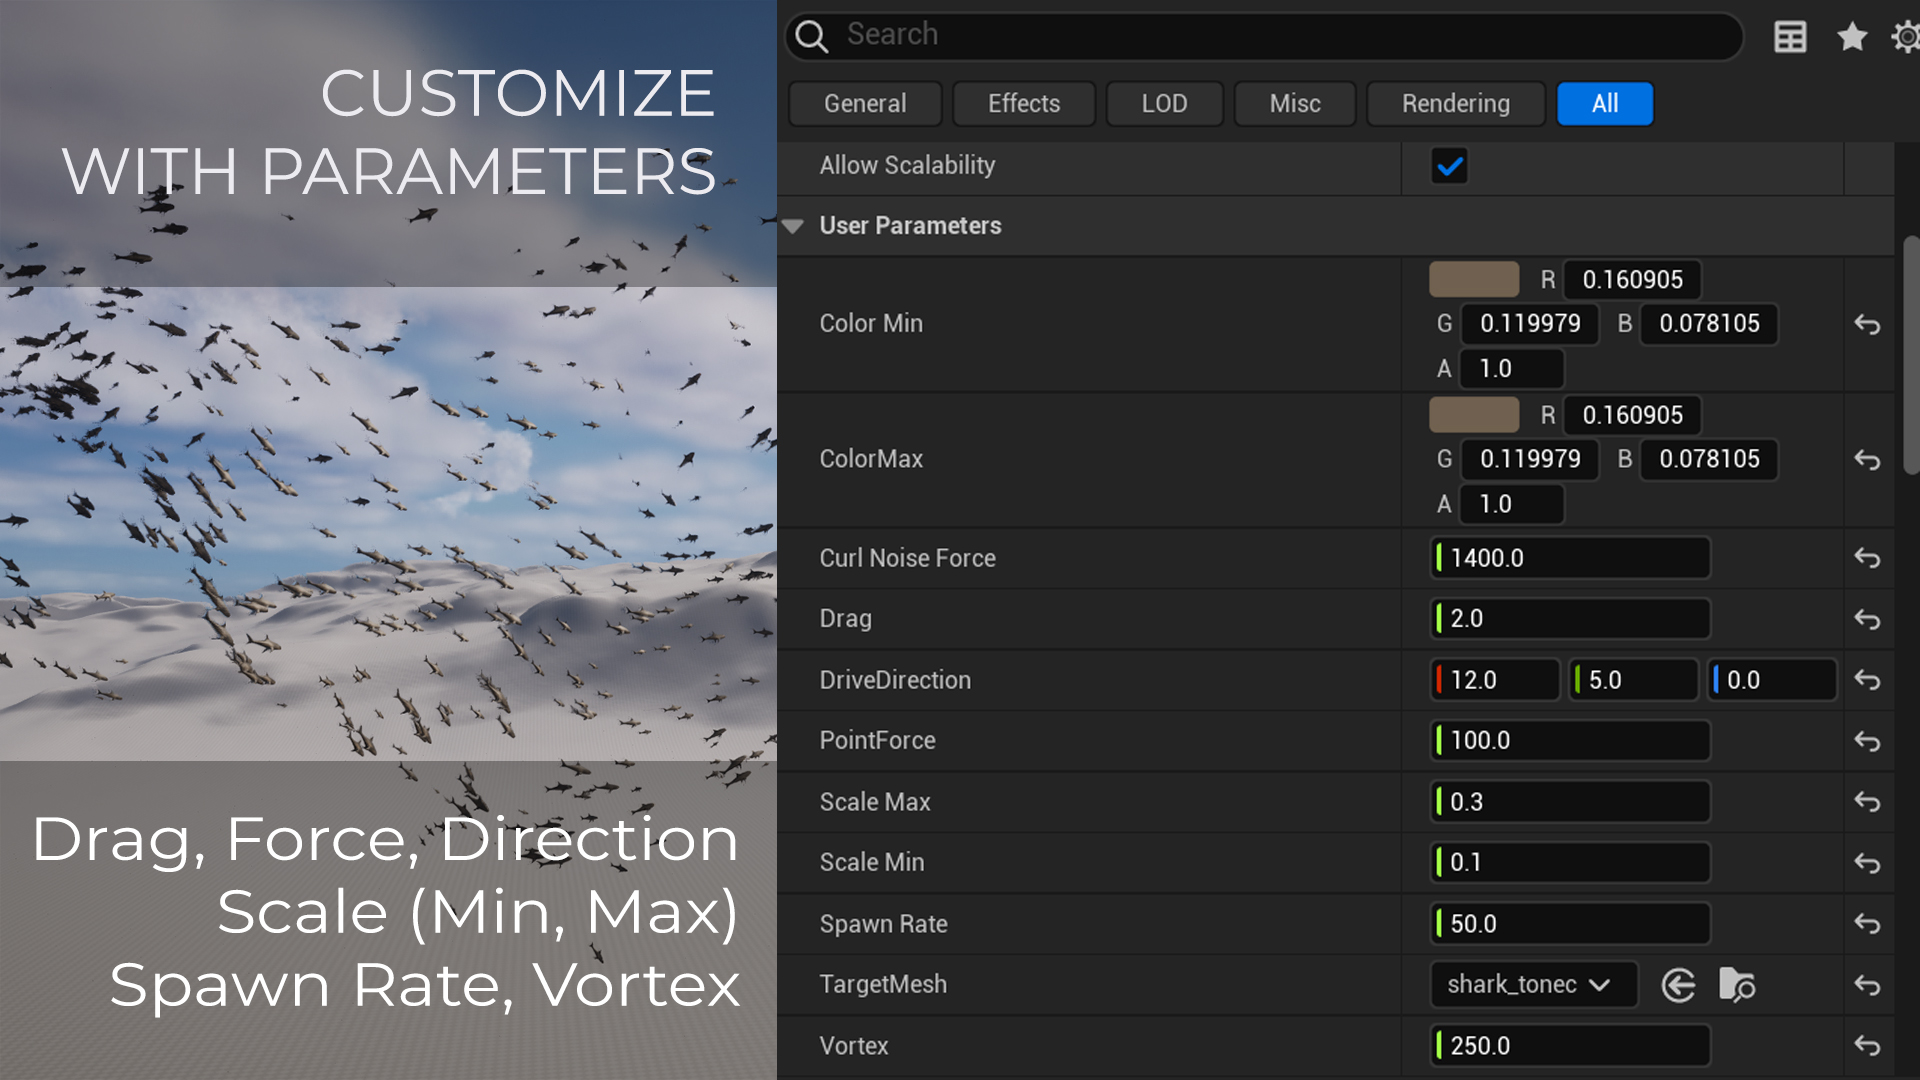Image resolution: width=1920 pixels, height=1080 pixels.
Task: Use selected asset arrow for TargetMesh
Action: click(x=1678, y=985)
